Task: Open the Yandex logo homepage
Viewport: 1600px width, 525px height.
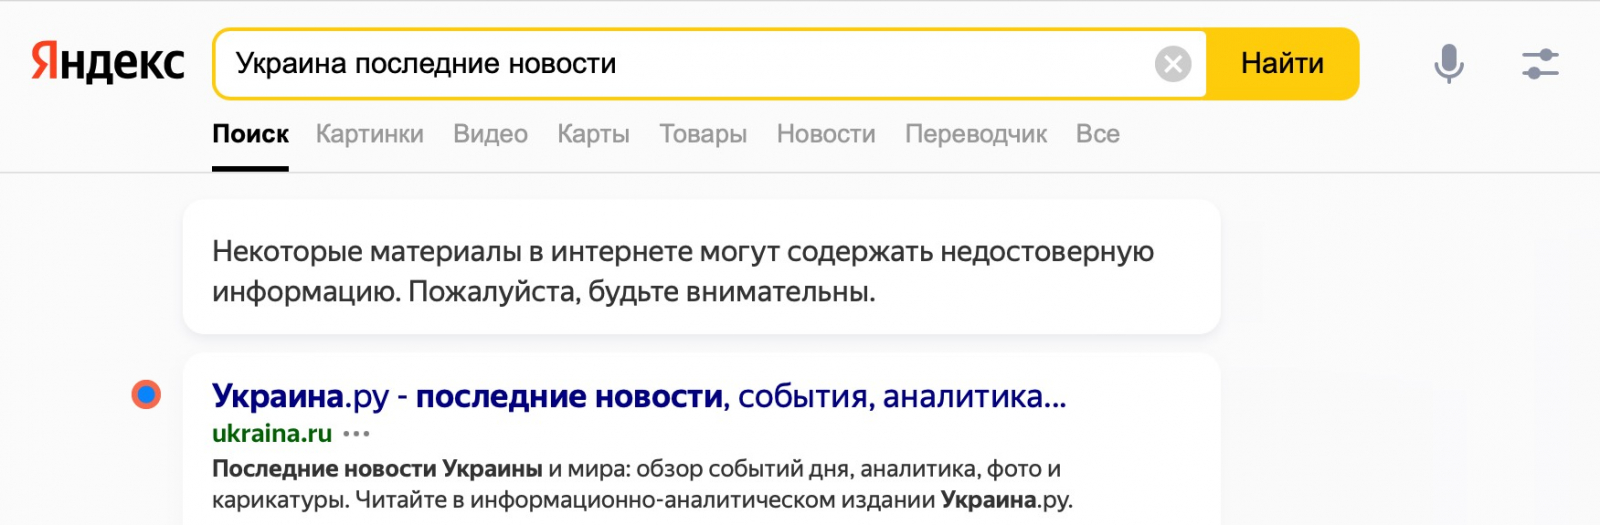Action: (x=108, y=63)
